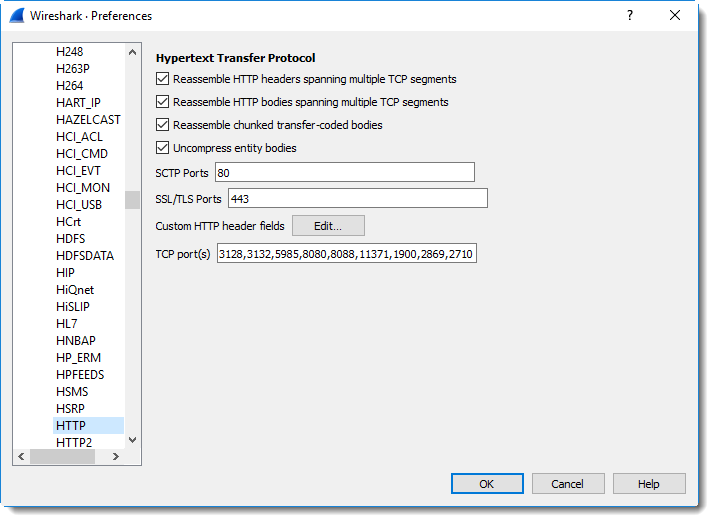
Task: Click the horizontal scroll right arrow
Action: (116, 456)
